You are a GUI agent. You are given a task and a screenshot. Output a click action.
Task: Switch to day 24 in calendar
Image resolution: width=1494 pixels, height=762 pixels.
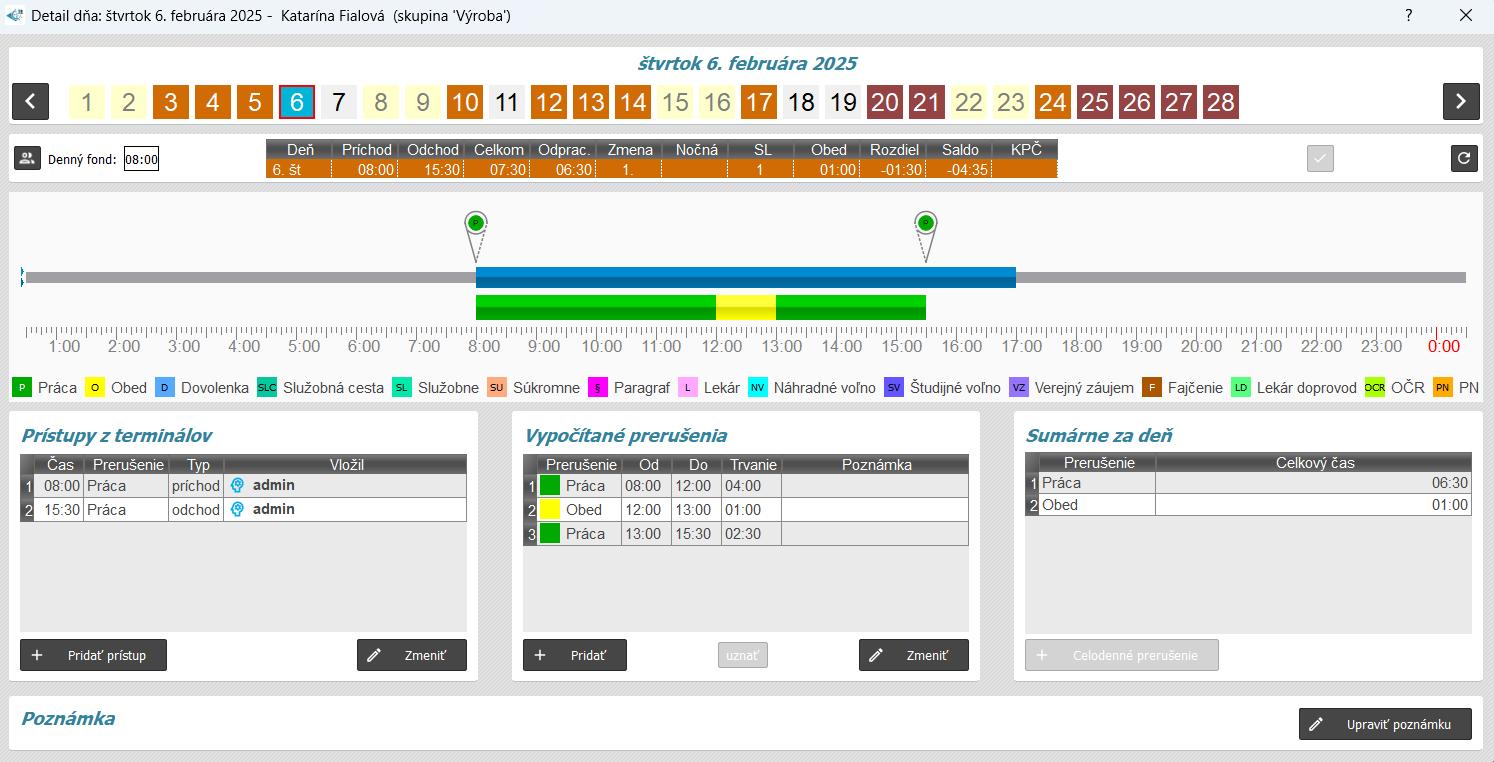click(x=1053, y=102)
